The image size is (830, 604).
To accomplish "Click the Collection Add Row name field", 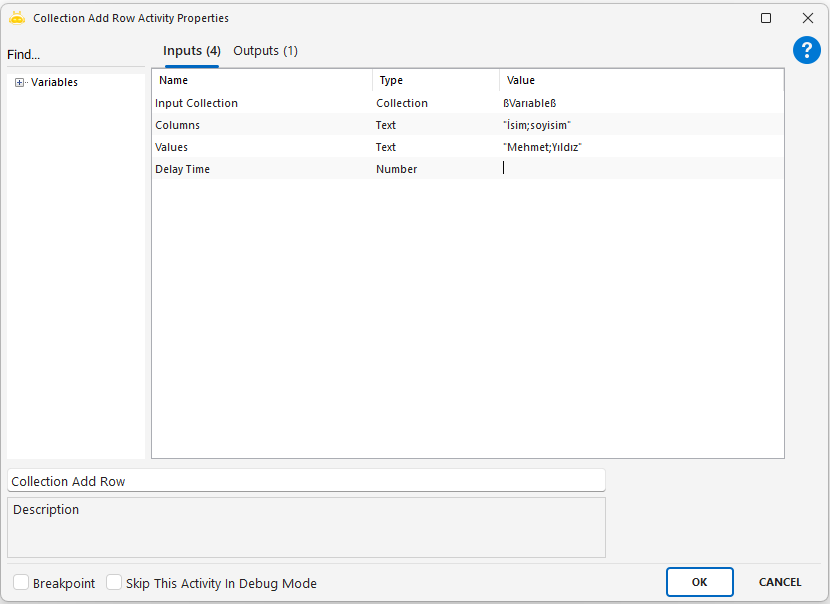I will coord(306,481).
